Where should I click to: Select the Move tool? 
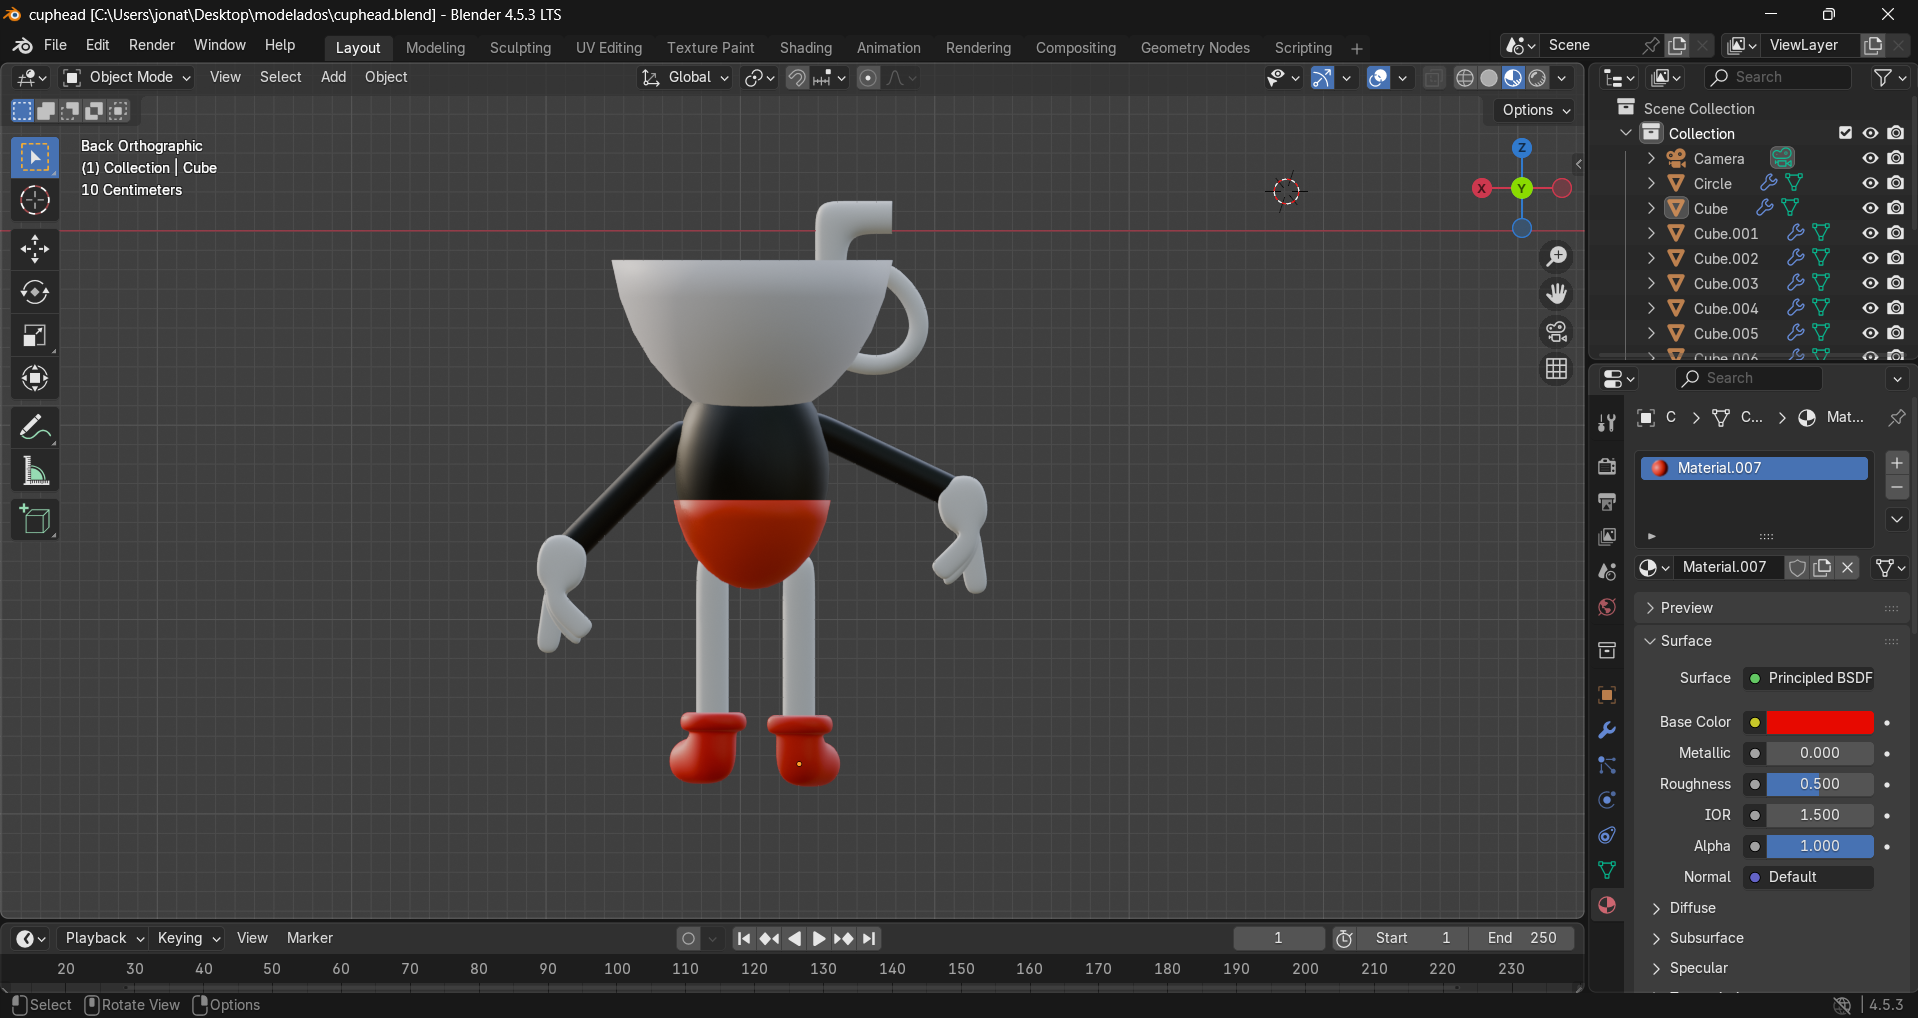click(x=35, y=249)
